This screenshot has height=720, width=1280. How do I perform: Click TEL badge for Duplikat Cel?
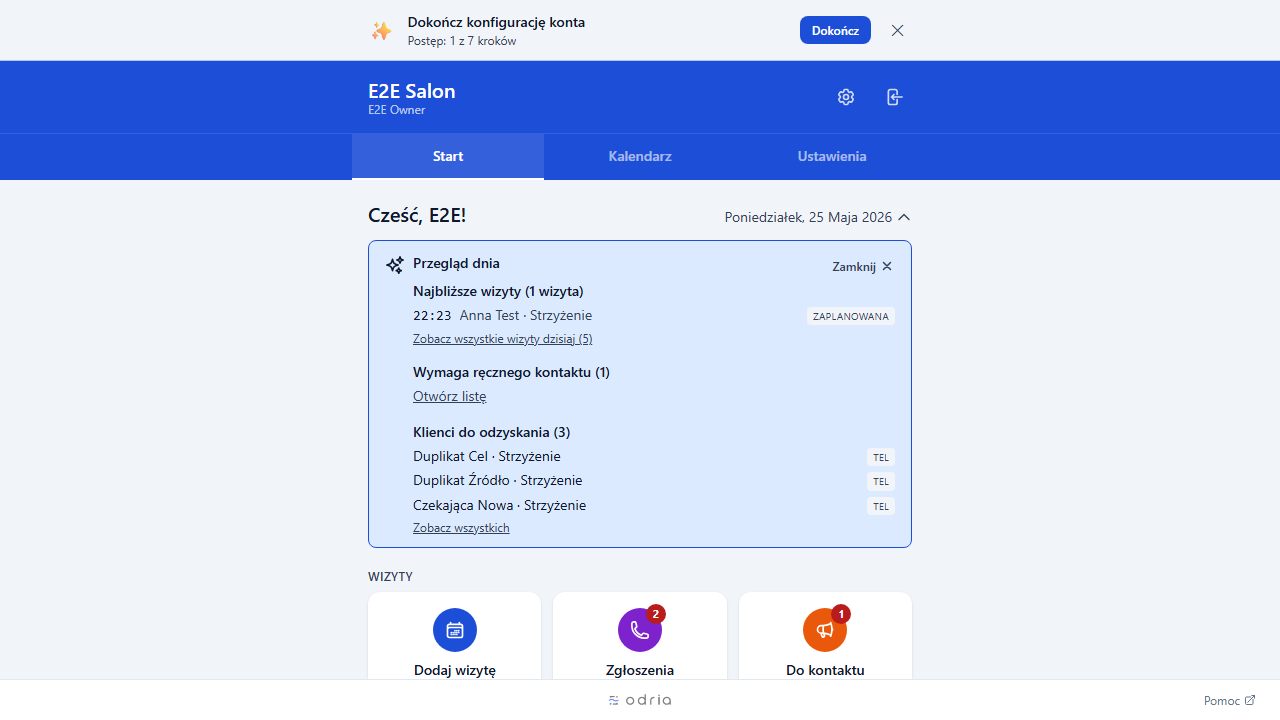coord(881,457)
